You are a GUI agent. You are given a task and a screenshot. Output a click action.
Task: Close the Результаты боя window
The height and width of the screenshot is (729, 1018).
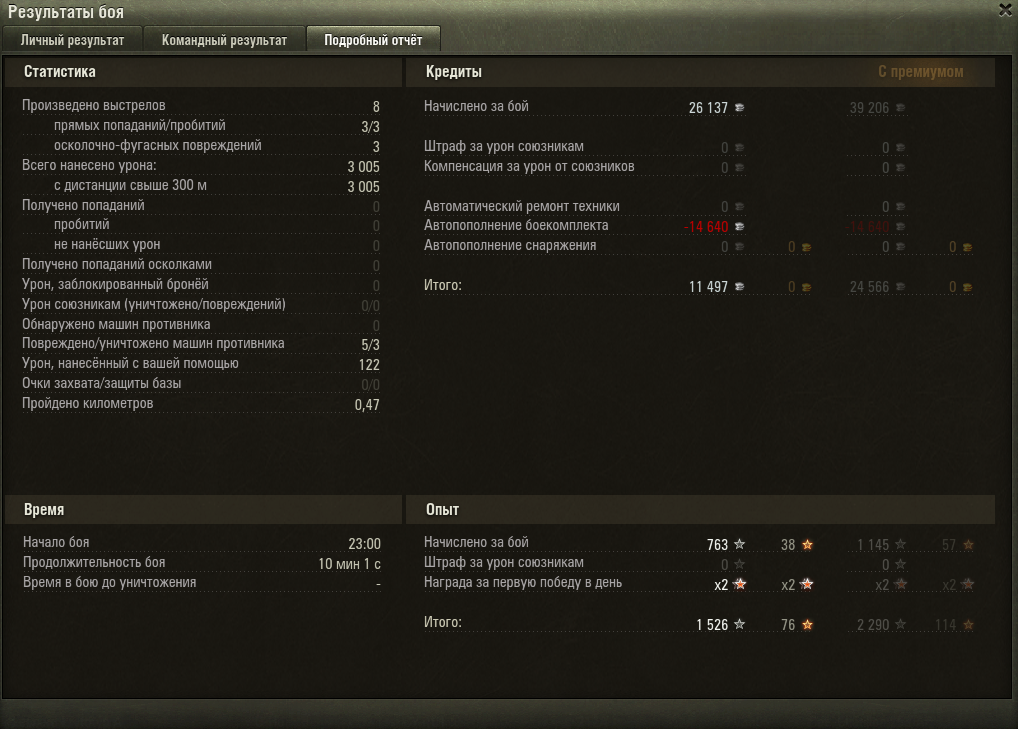coord(1006,10)
